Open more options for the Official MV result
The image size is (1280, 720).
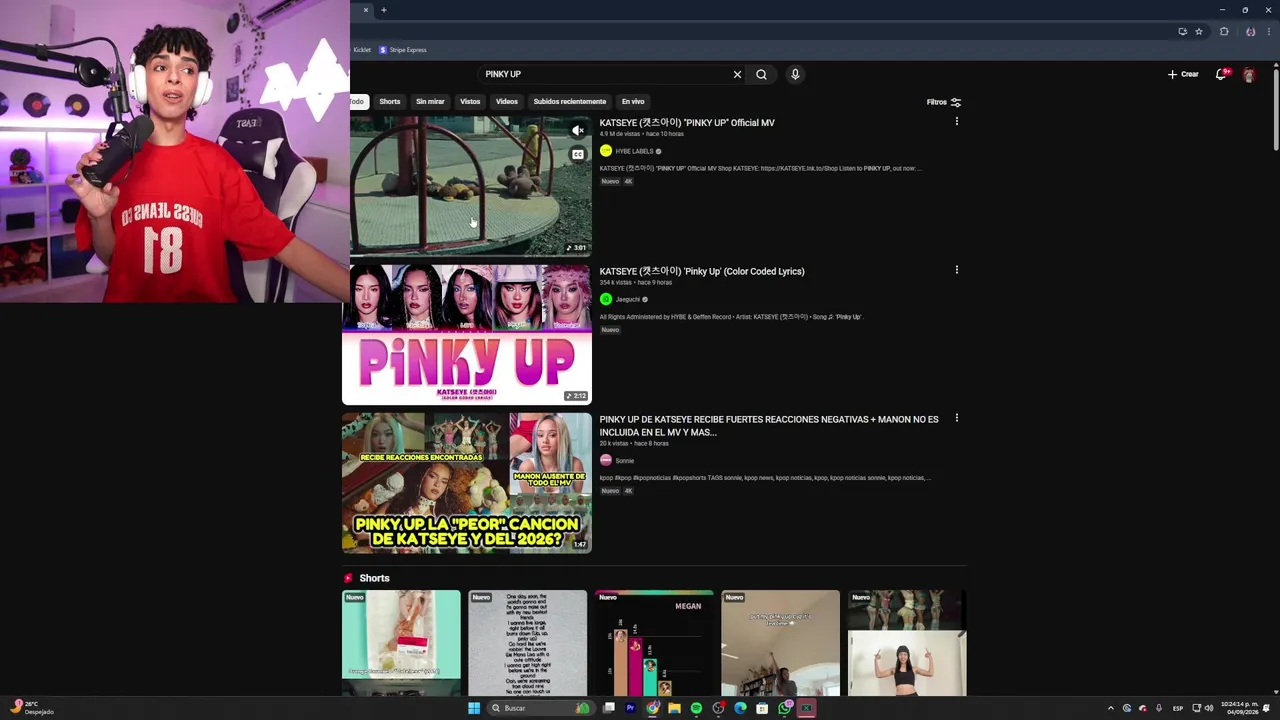tap(957, 121)
